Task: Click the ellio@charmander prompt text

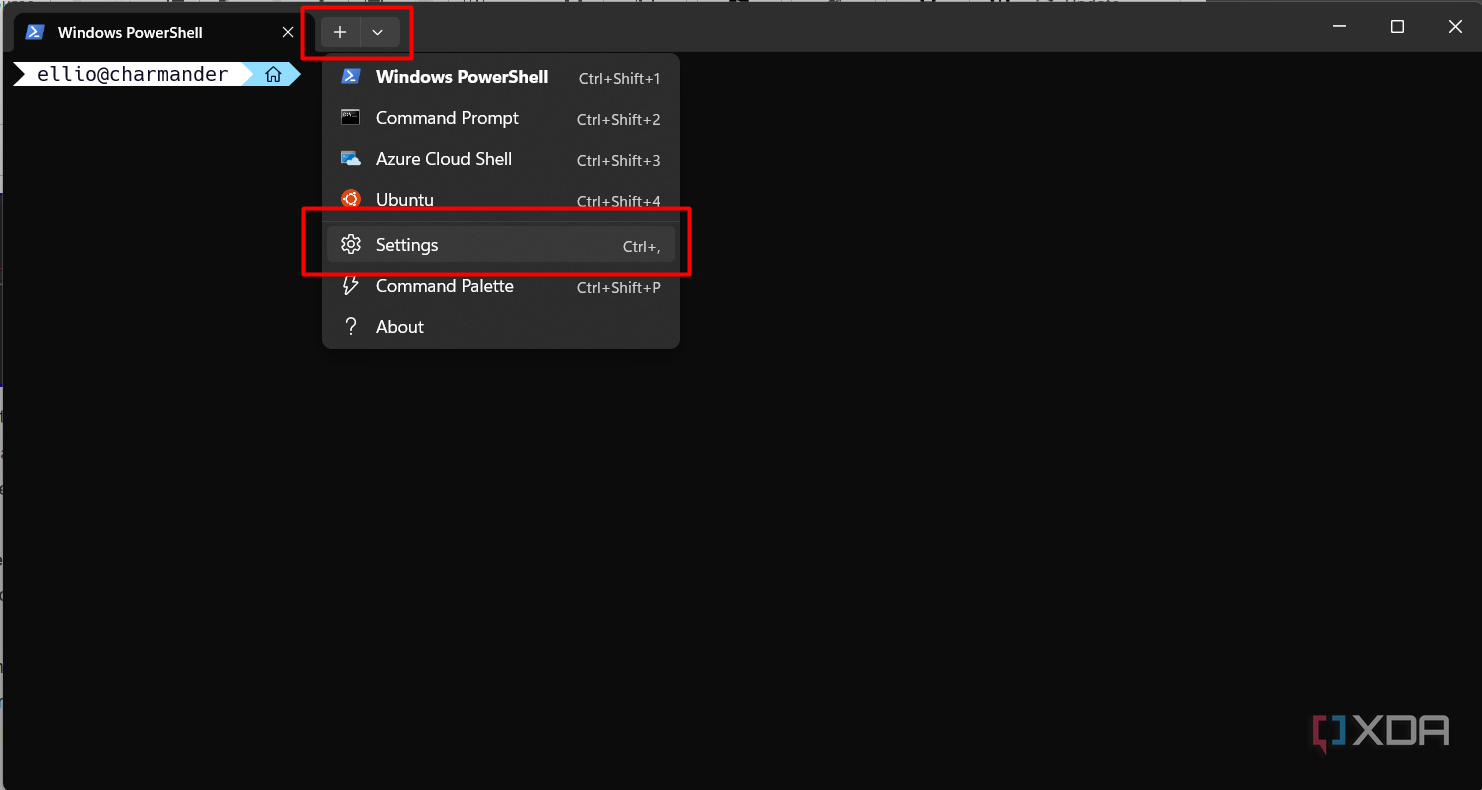Action: 133,74
